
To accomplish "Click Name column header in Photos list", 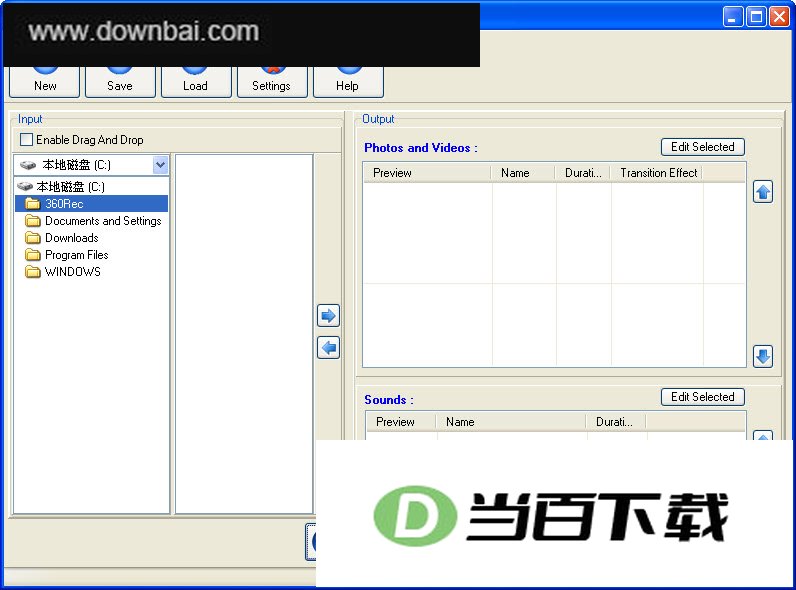I will tap(523, 173).
